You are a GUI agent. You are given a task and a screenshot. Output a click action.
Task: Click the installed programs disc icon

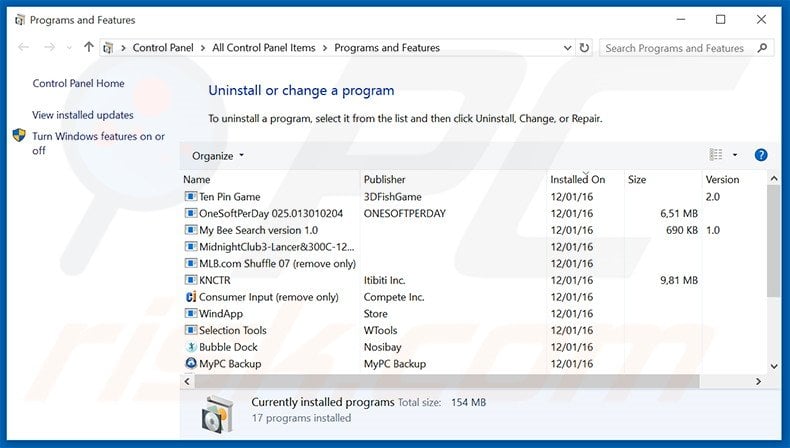point(218,414)
